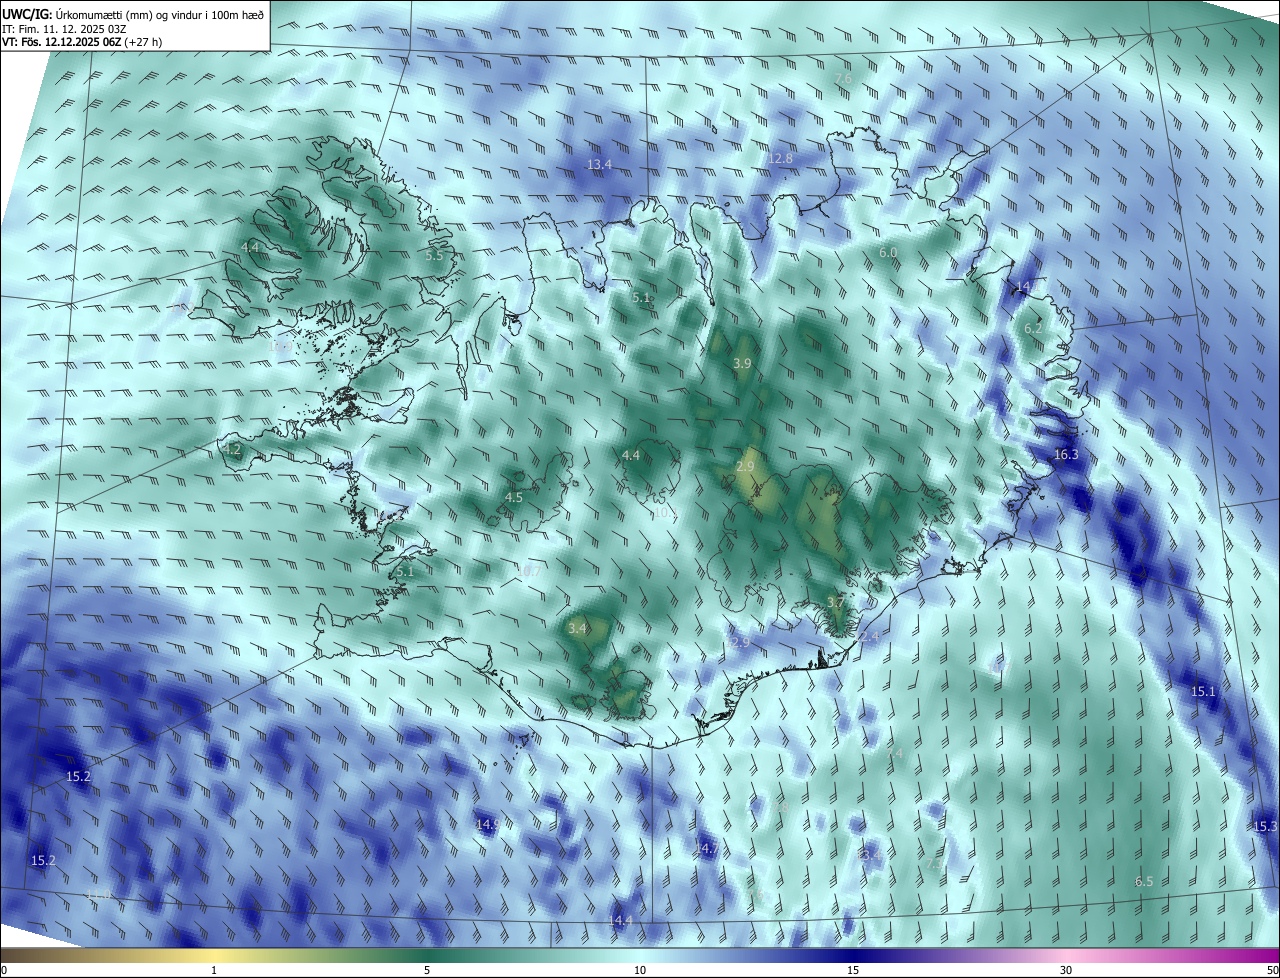1280x978 pixels.
Task: Click the colorbar tick label 30
Action: (1066, 971)
